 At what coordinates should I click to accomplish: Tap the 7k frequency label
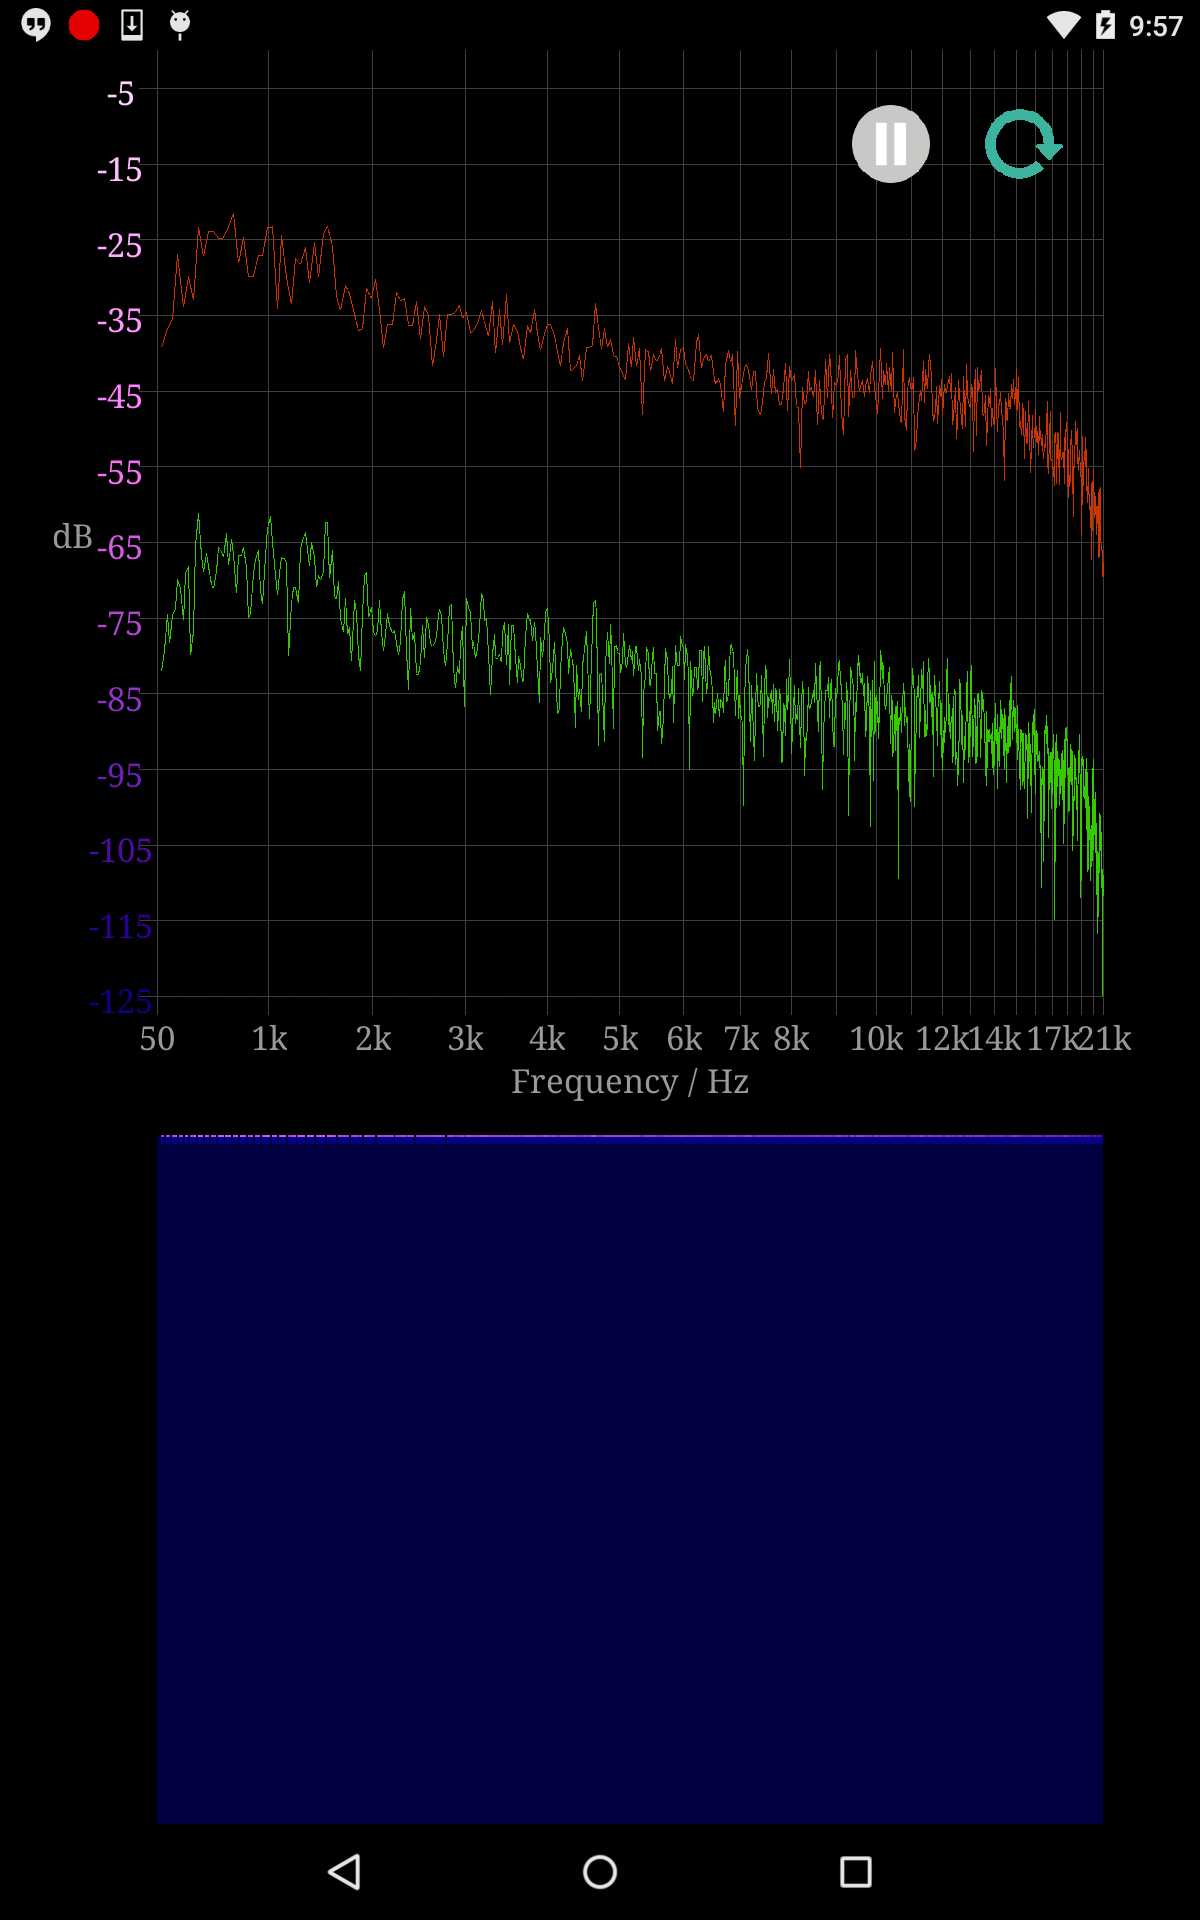point(741,1039)
